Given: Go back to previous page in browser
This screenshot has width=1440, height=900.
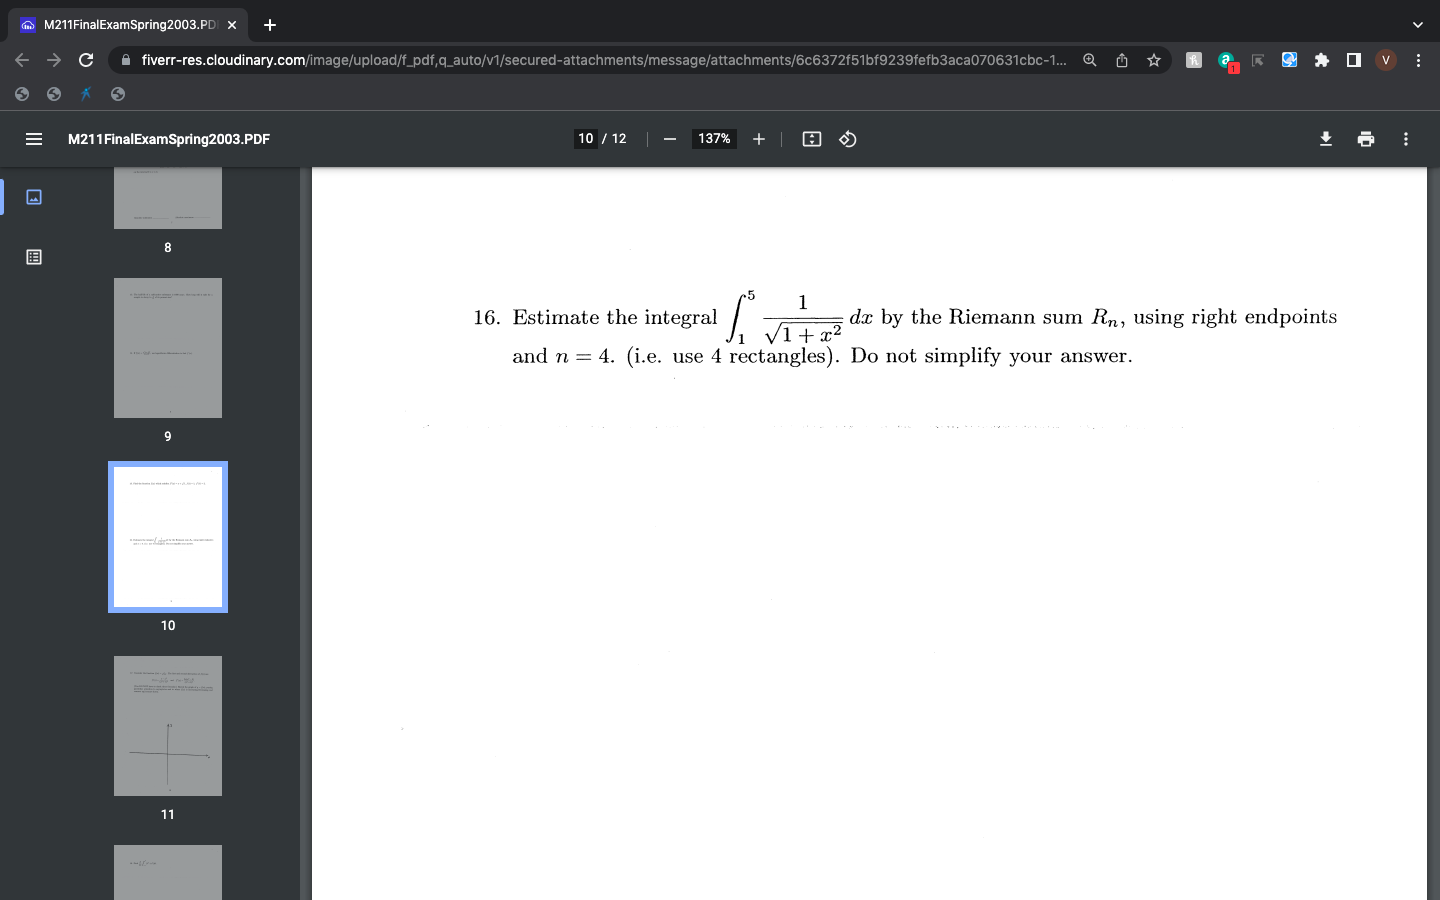Looking at the screenshot, I should point(22,60).
